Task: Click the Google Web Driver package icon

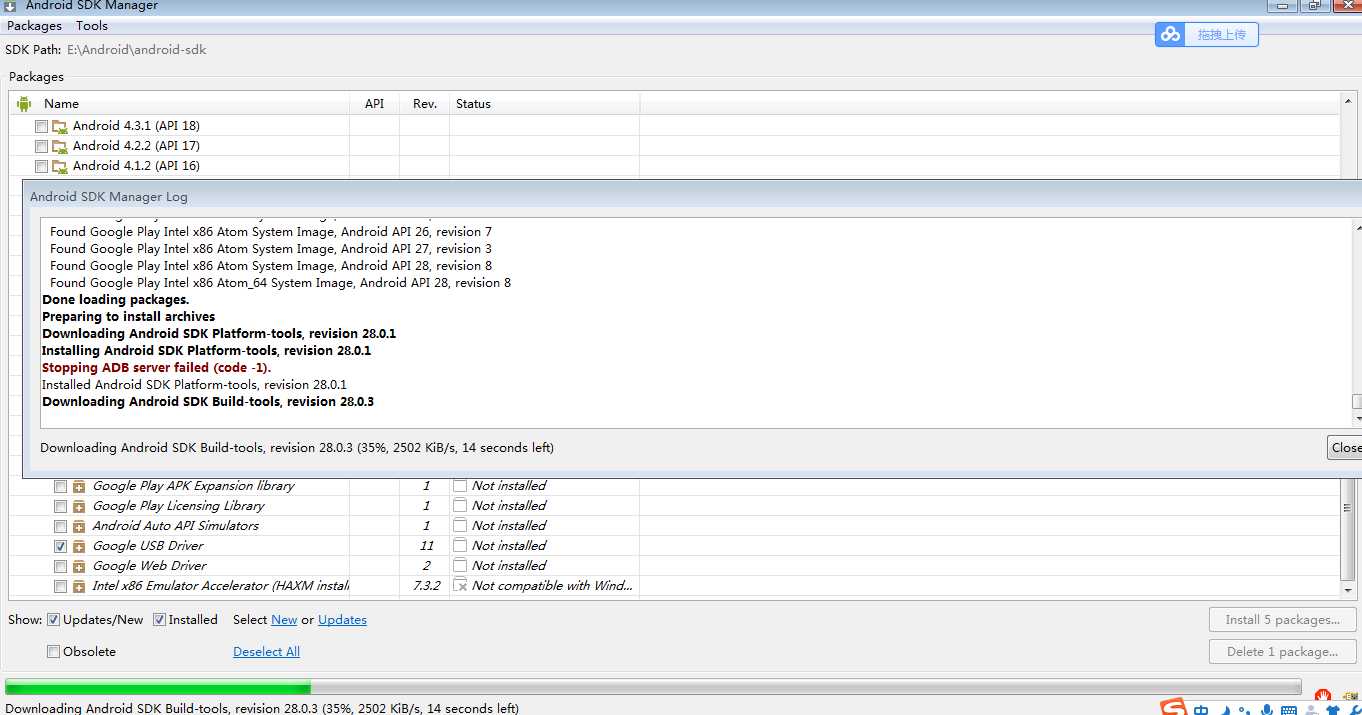Action: 79,566
